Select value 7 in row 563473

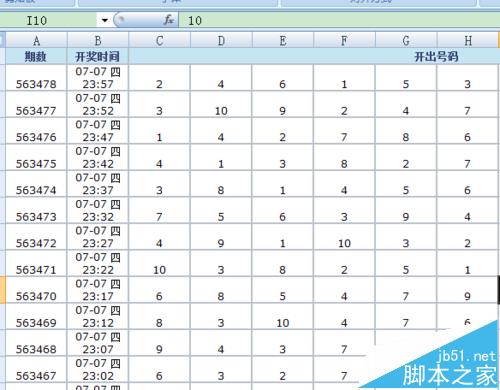pyautogui.click(x=159, y=210)
